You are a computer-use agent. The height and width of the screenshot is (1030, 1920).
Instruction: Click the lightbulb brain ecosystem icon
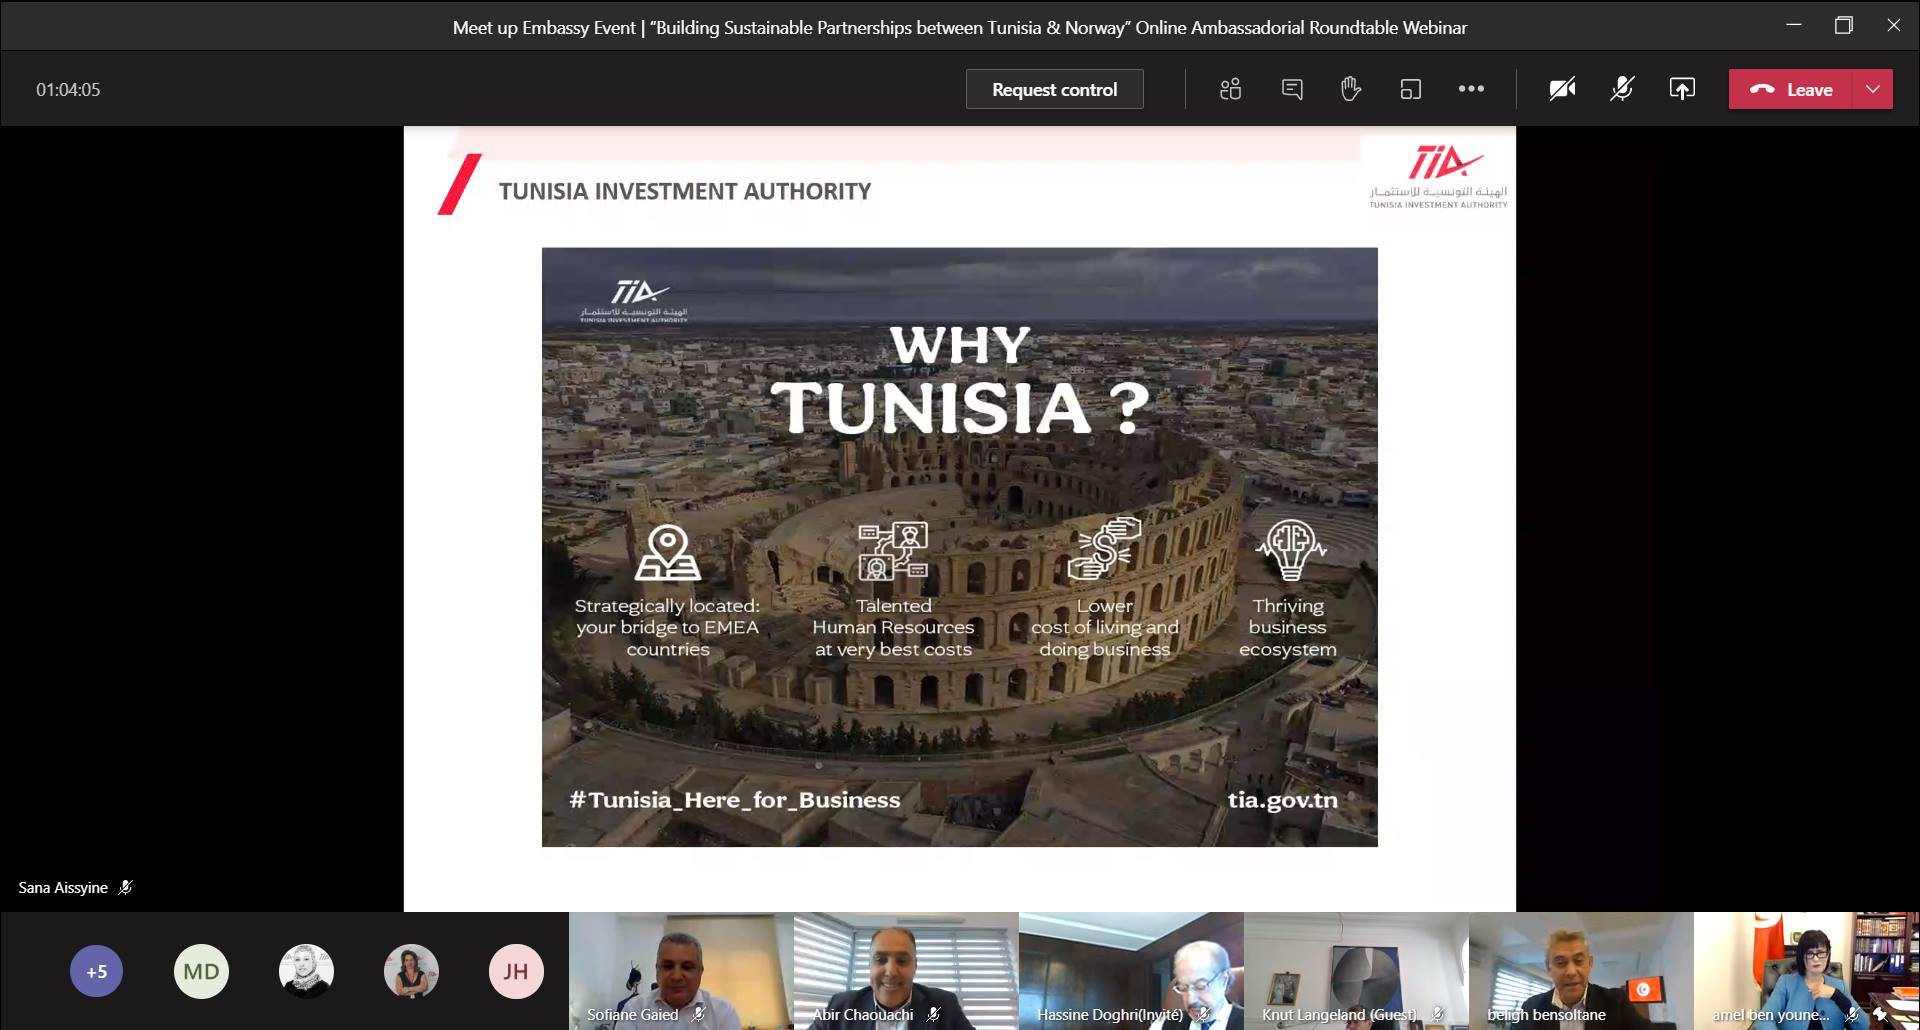click(x=1291, y=550)
